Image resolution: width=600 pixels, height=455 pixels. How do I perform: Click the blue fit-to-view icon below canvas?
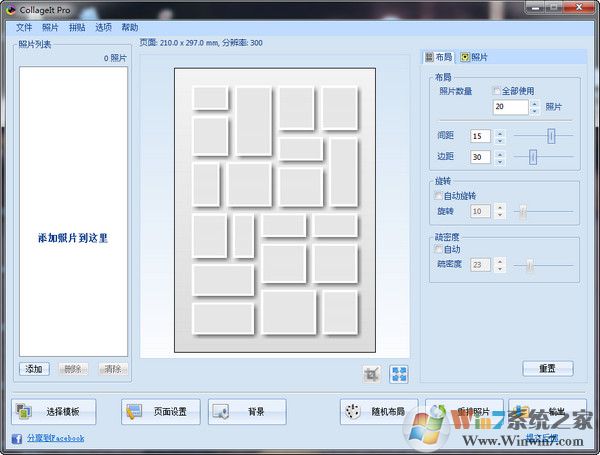pyautogui.click(x=399, y=374)
